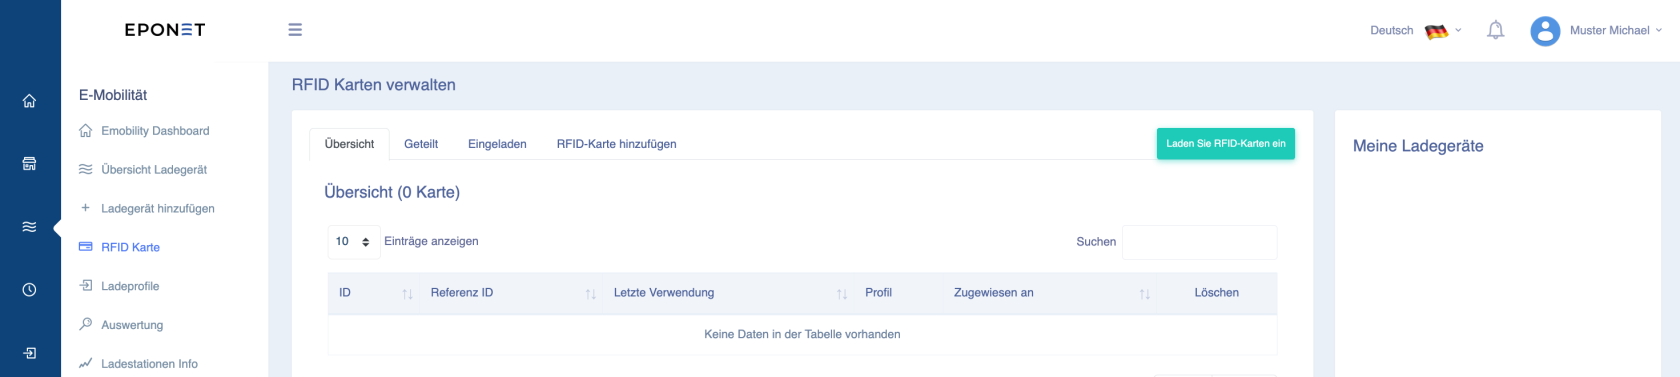Viewport: 1680px width, 377px height.
Task: Click into the Suchen search field
Action: pyautogui.click(x=1199, y=242)
